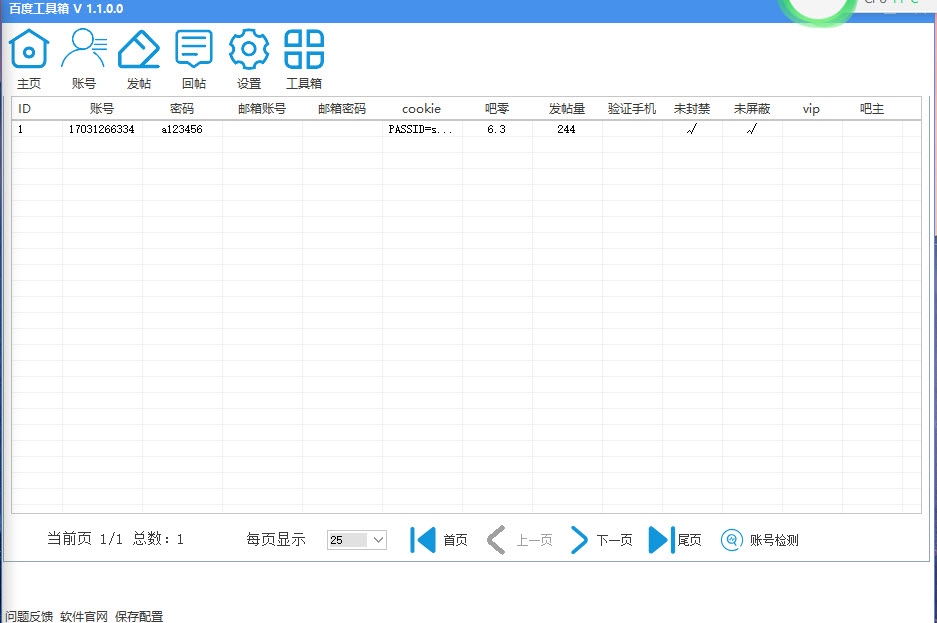
Task: Open the 主页 home icon
Action: click(29, 59)
